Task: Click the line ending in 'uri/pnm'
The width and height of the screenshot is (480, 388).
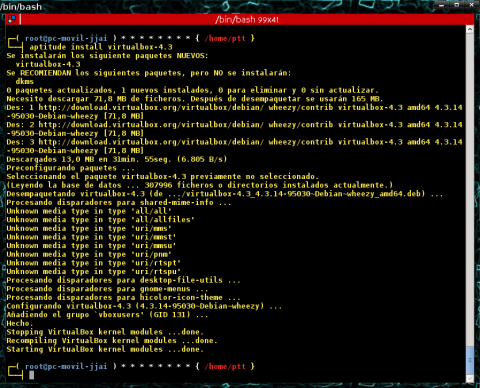Action: 89,255
